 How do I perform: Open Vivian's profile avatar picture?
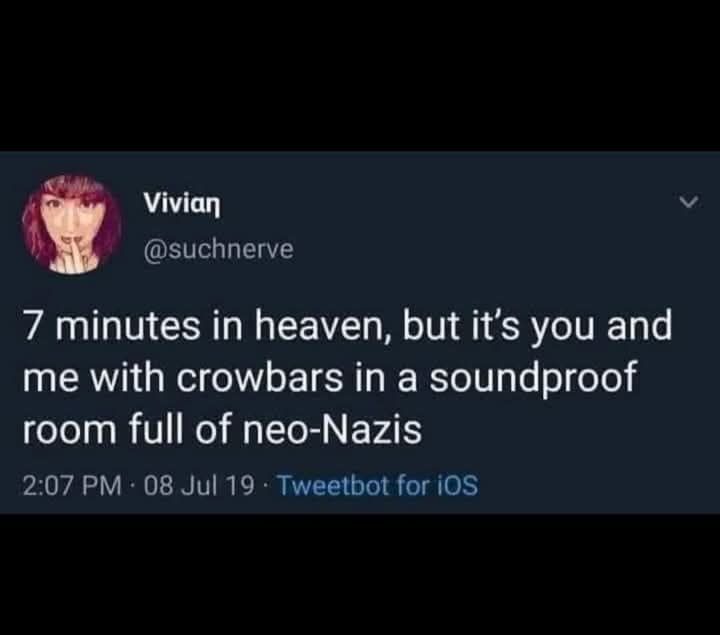(x=71, y=225)
